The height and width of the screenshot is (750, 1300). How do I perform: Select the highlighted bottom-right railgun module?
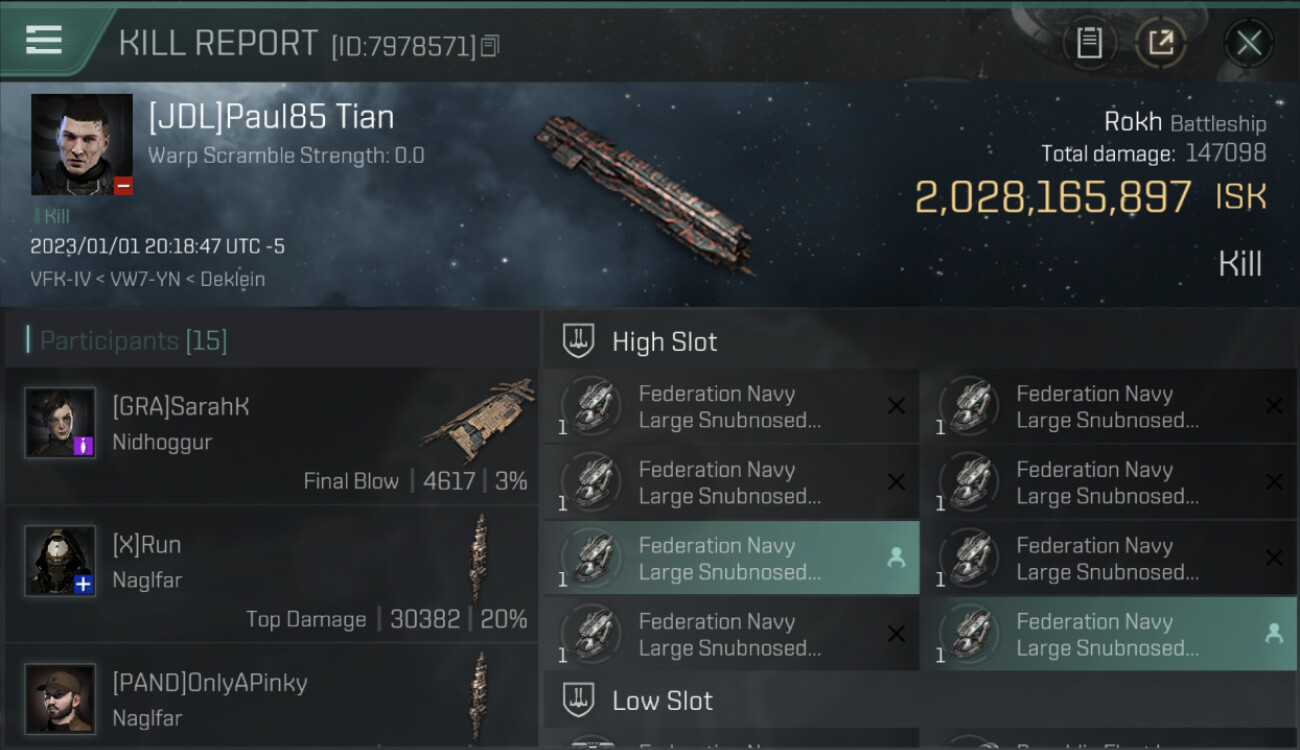click(1108, 635)
